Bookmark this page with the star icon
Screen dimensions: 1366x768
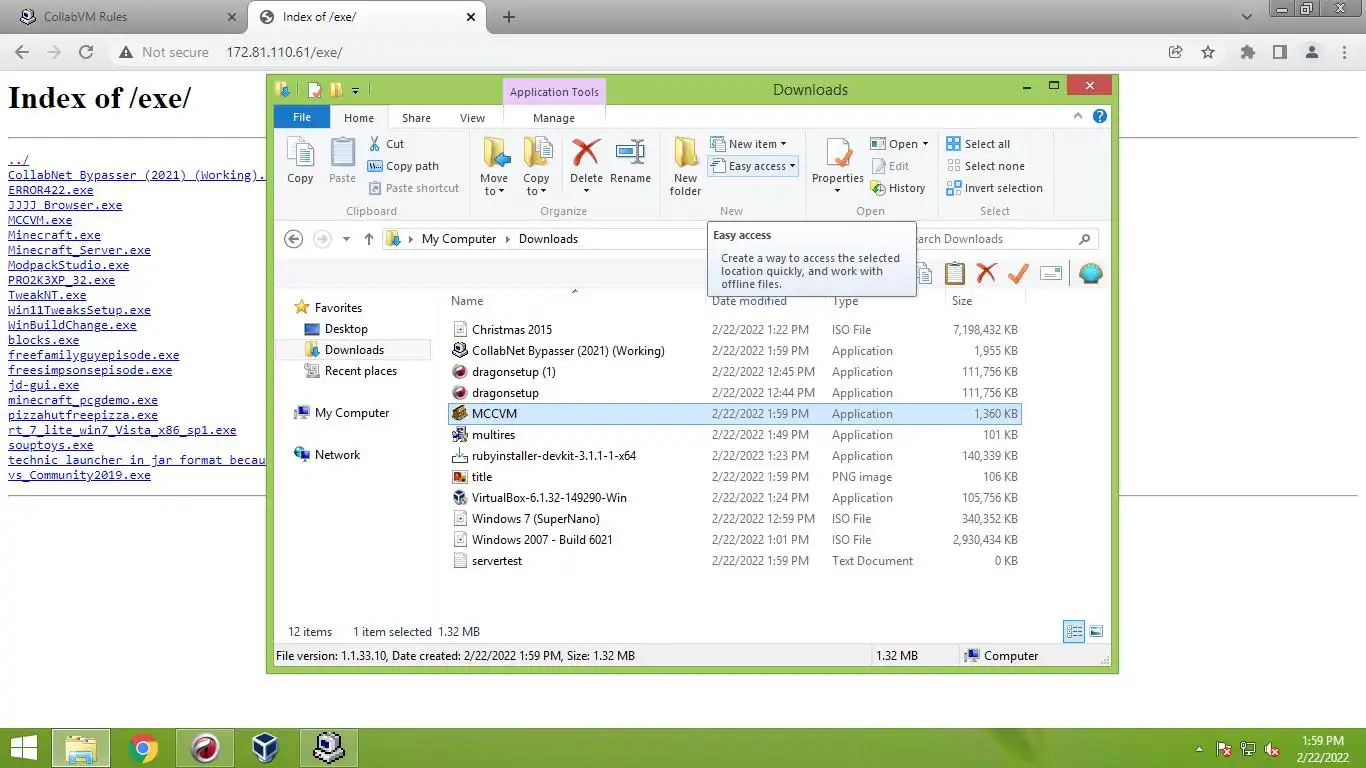pos(1208,52)
